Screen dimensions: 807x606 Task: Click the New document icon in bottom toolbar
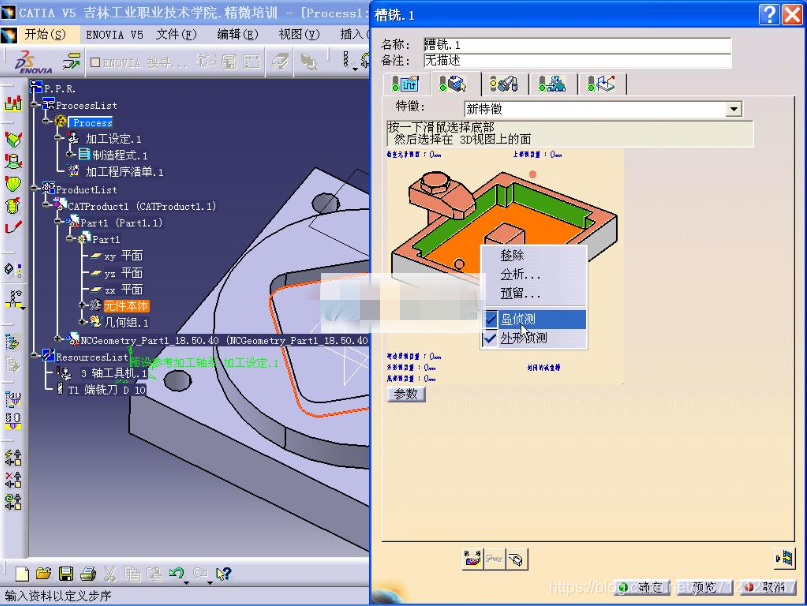click(22, 573)
